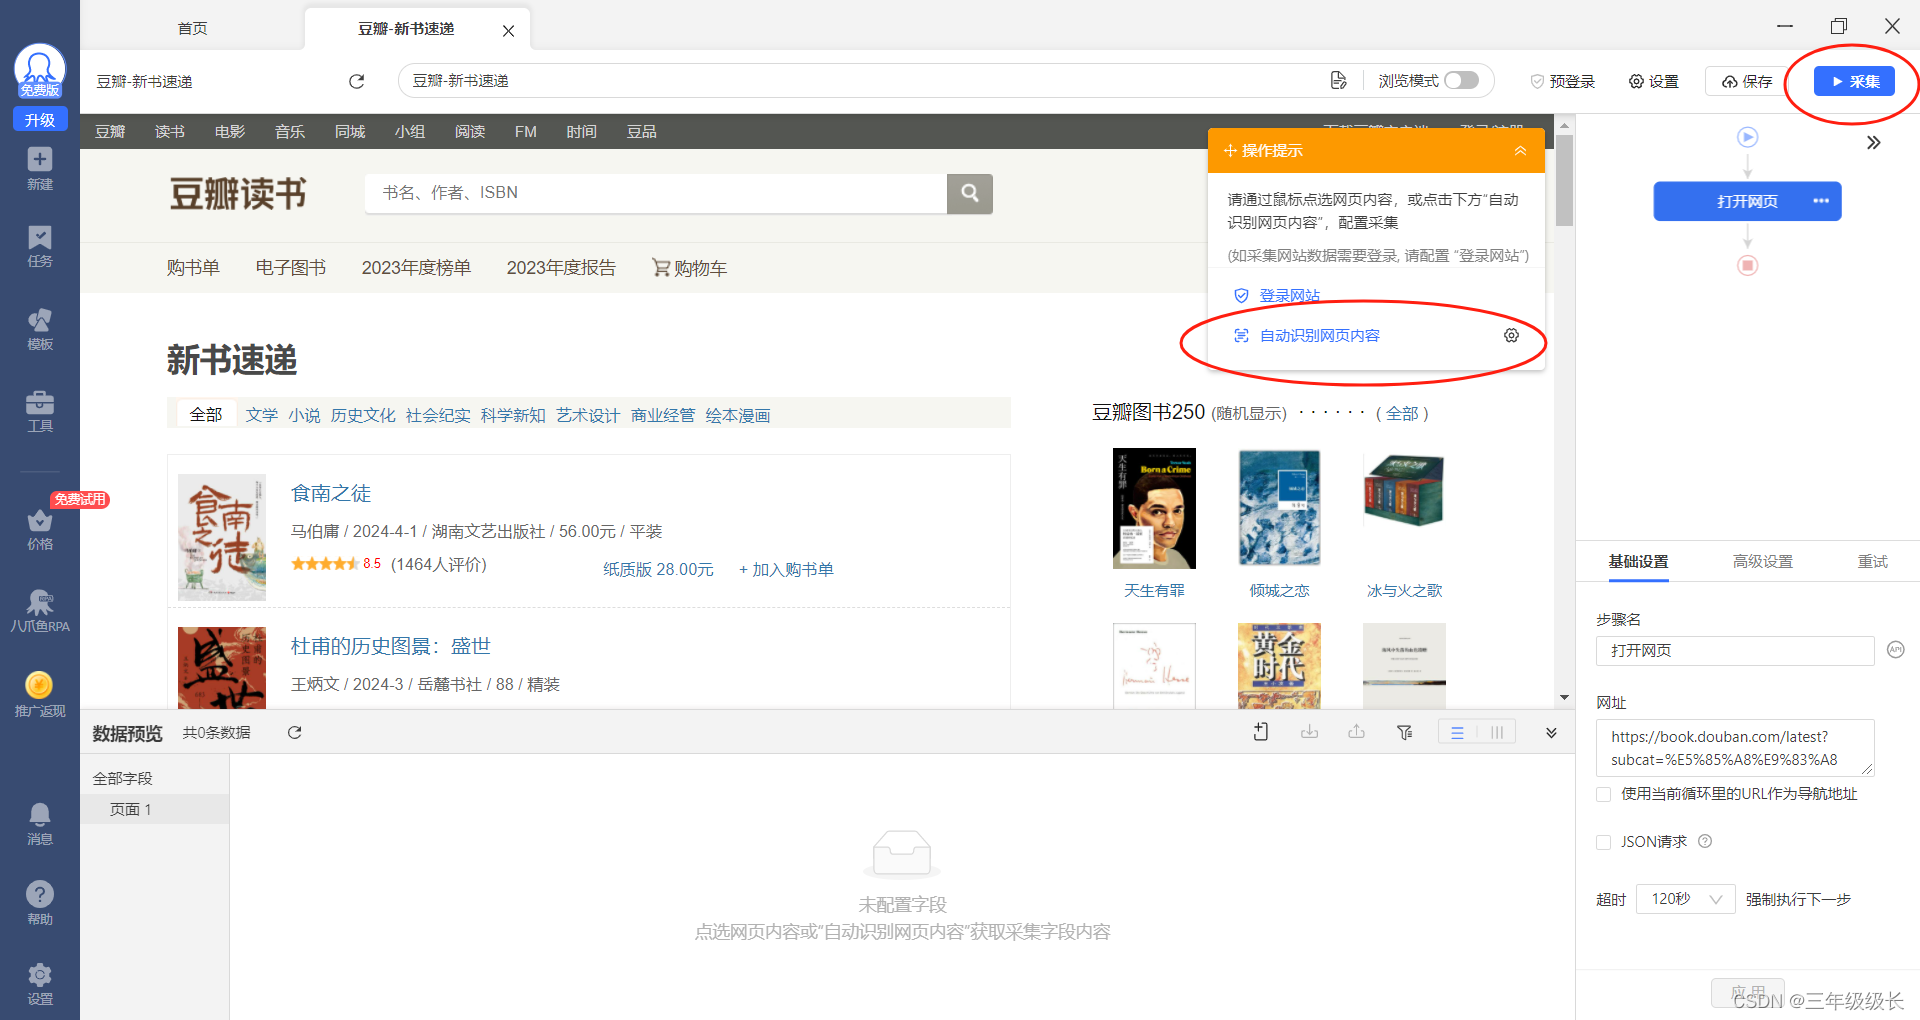Switch to the 首页 tab
Image resolution: width=1920 pixels, height=1020 pixels.
click(192, 28)
